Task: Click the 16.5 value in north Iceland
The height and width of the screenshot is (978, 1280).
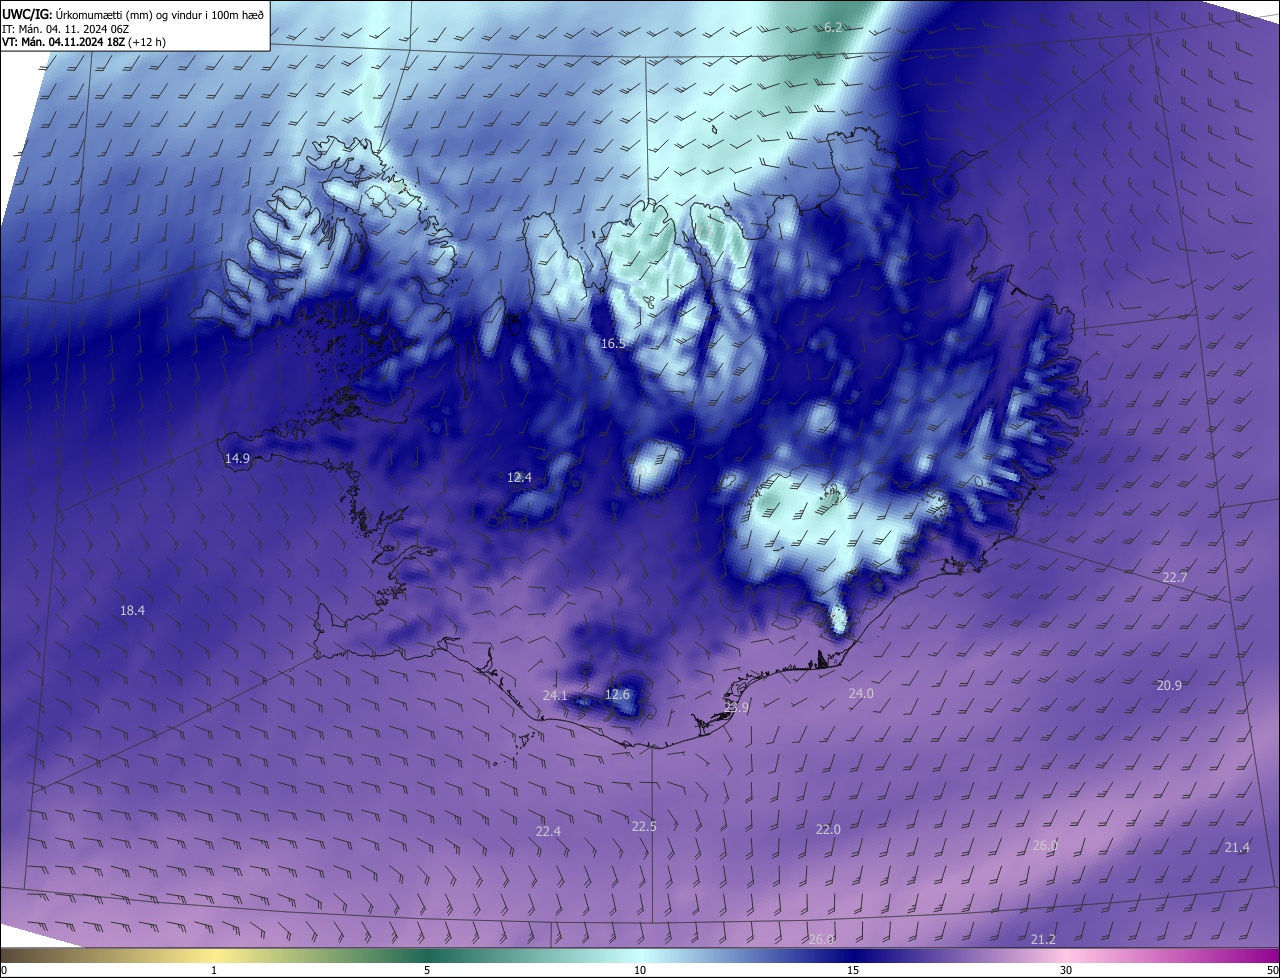Action: click(613, 343)
